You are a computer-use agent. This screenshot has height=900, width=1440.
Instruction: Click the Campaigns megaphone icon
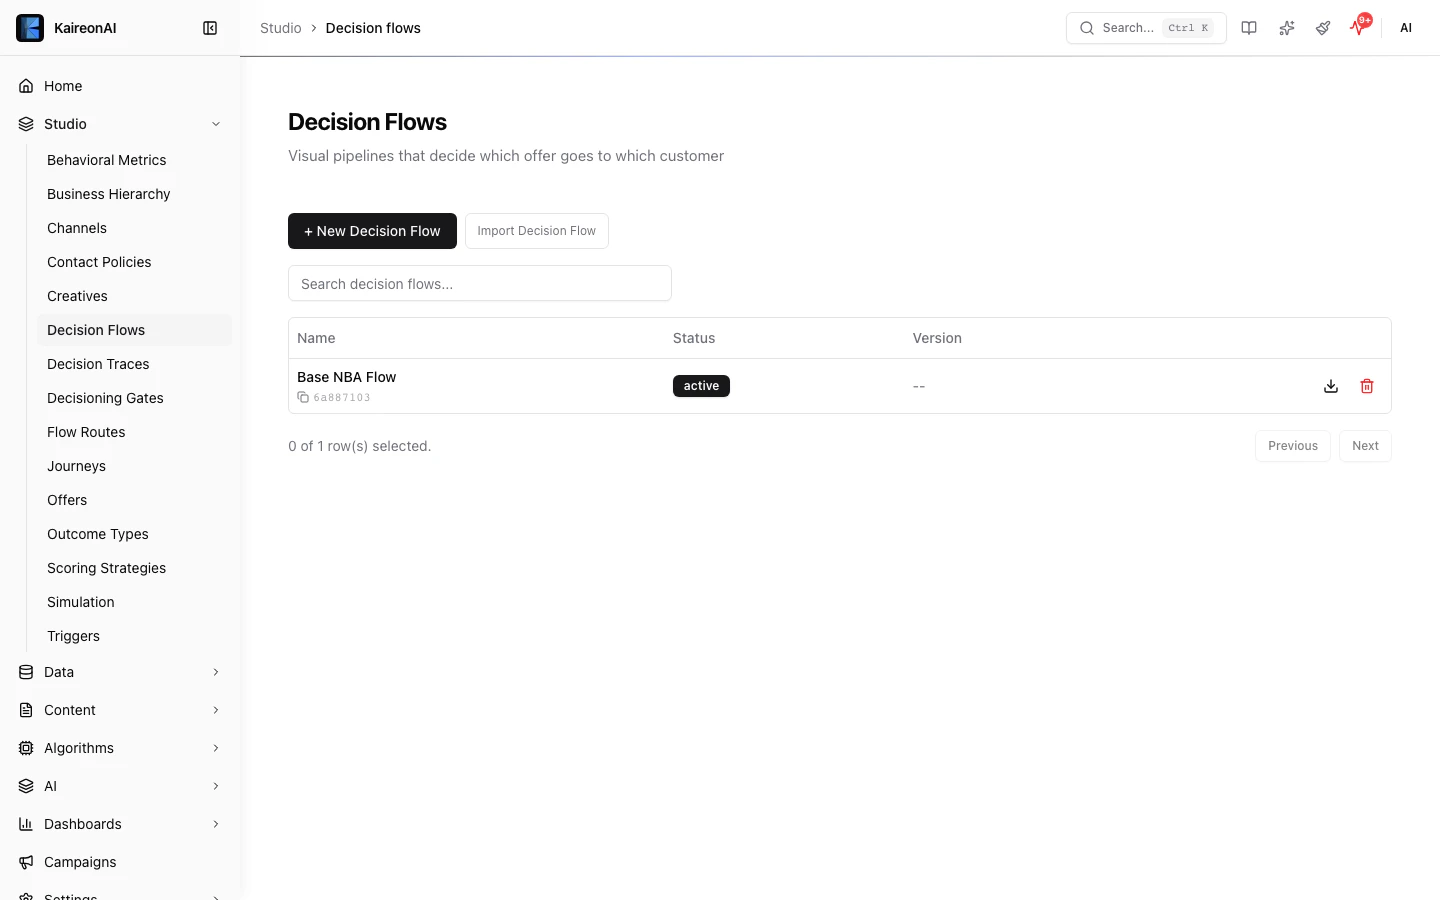(26, 862)
